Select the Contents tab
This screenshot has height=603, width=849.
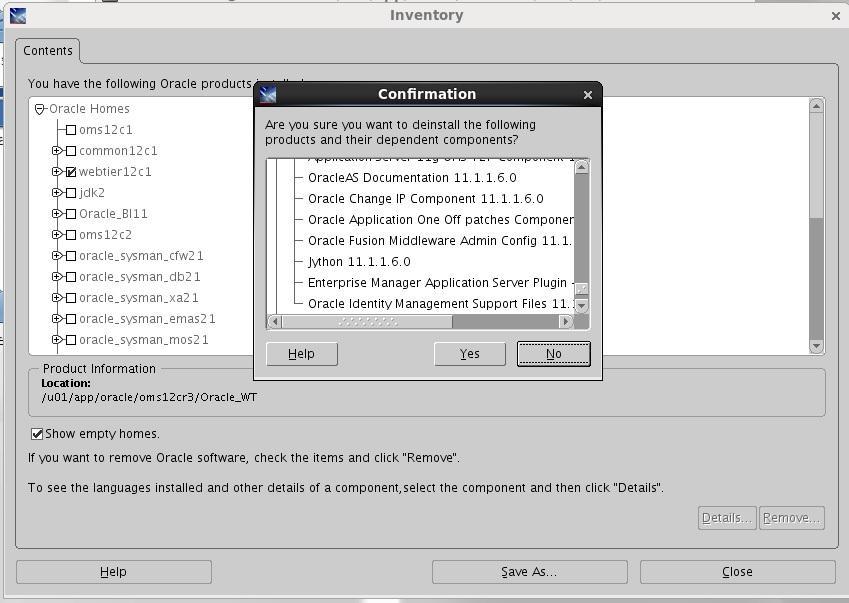(48, 51)
